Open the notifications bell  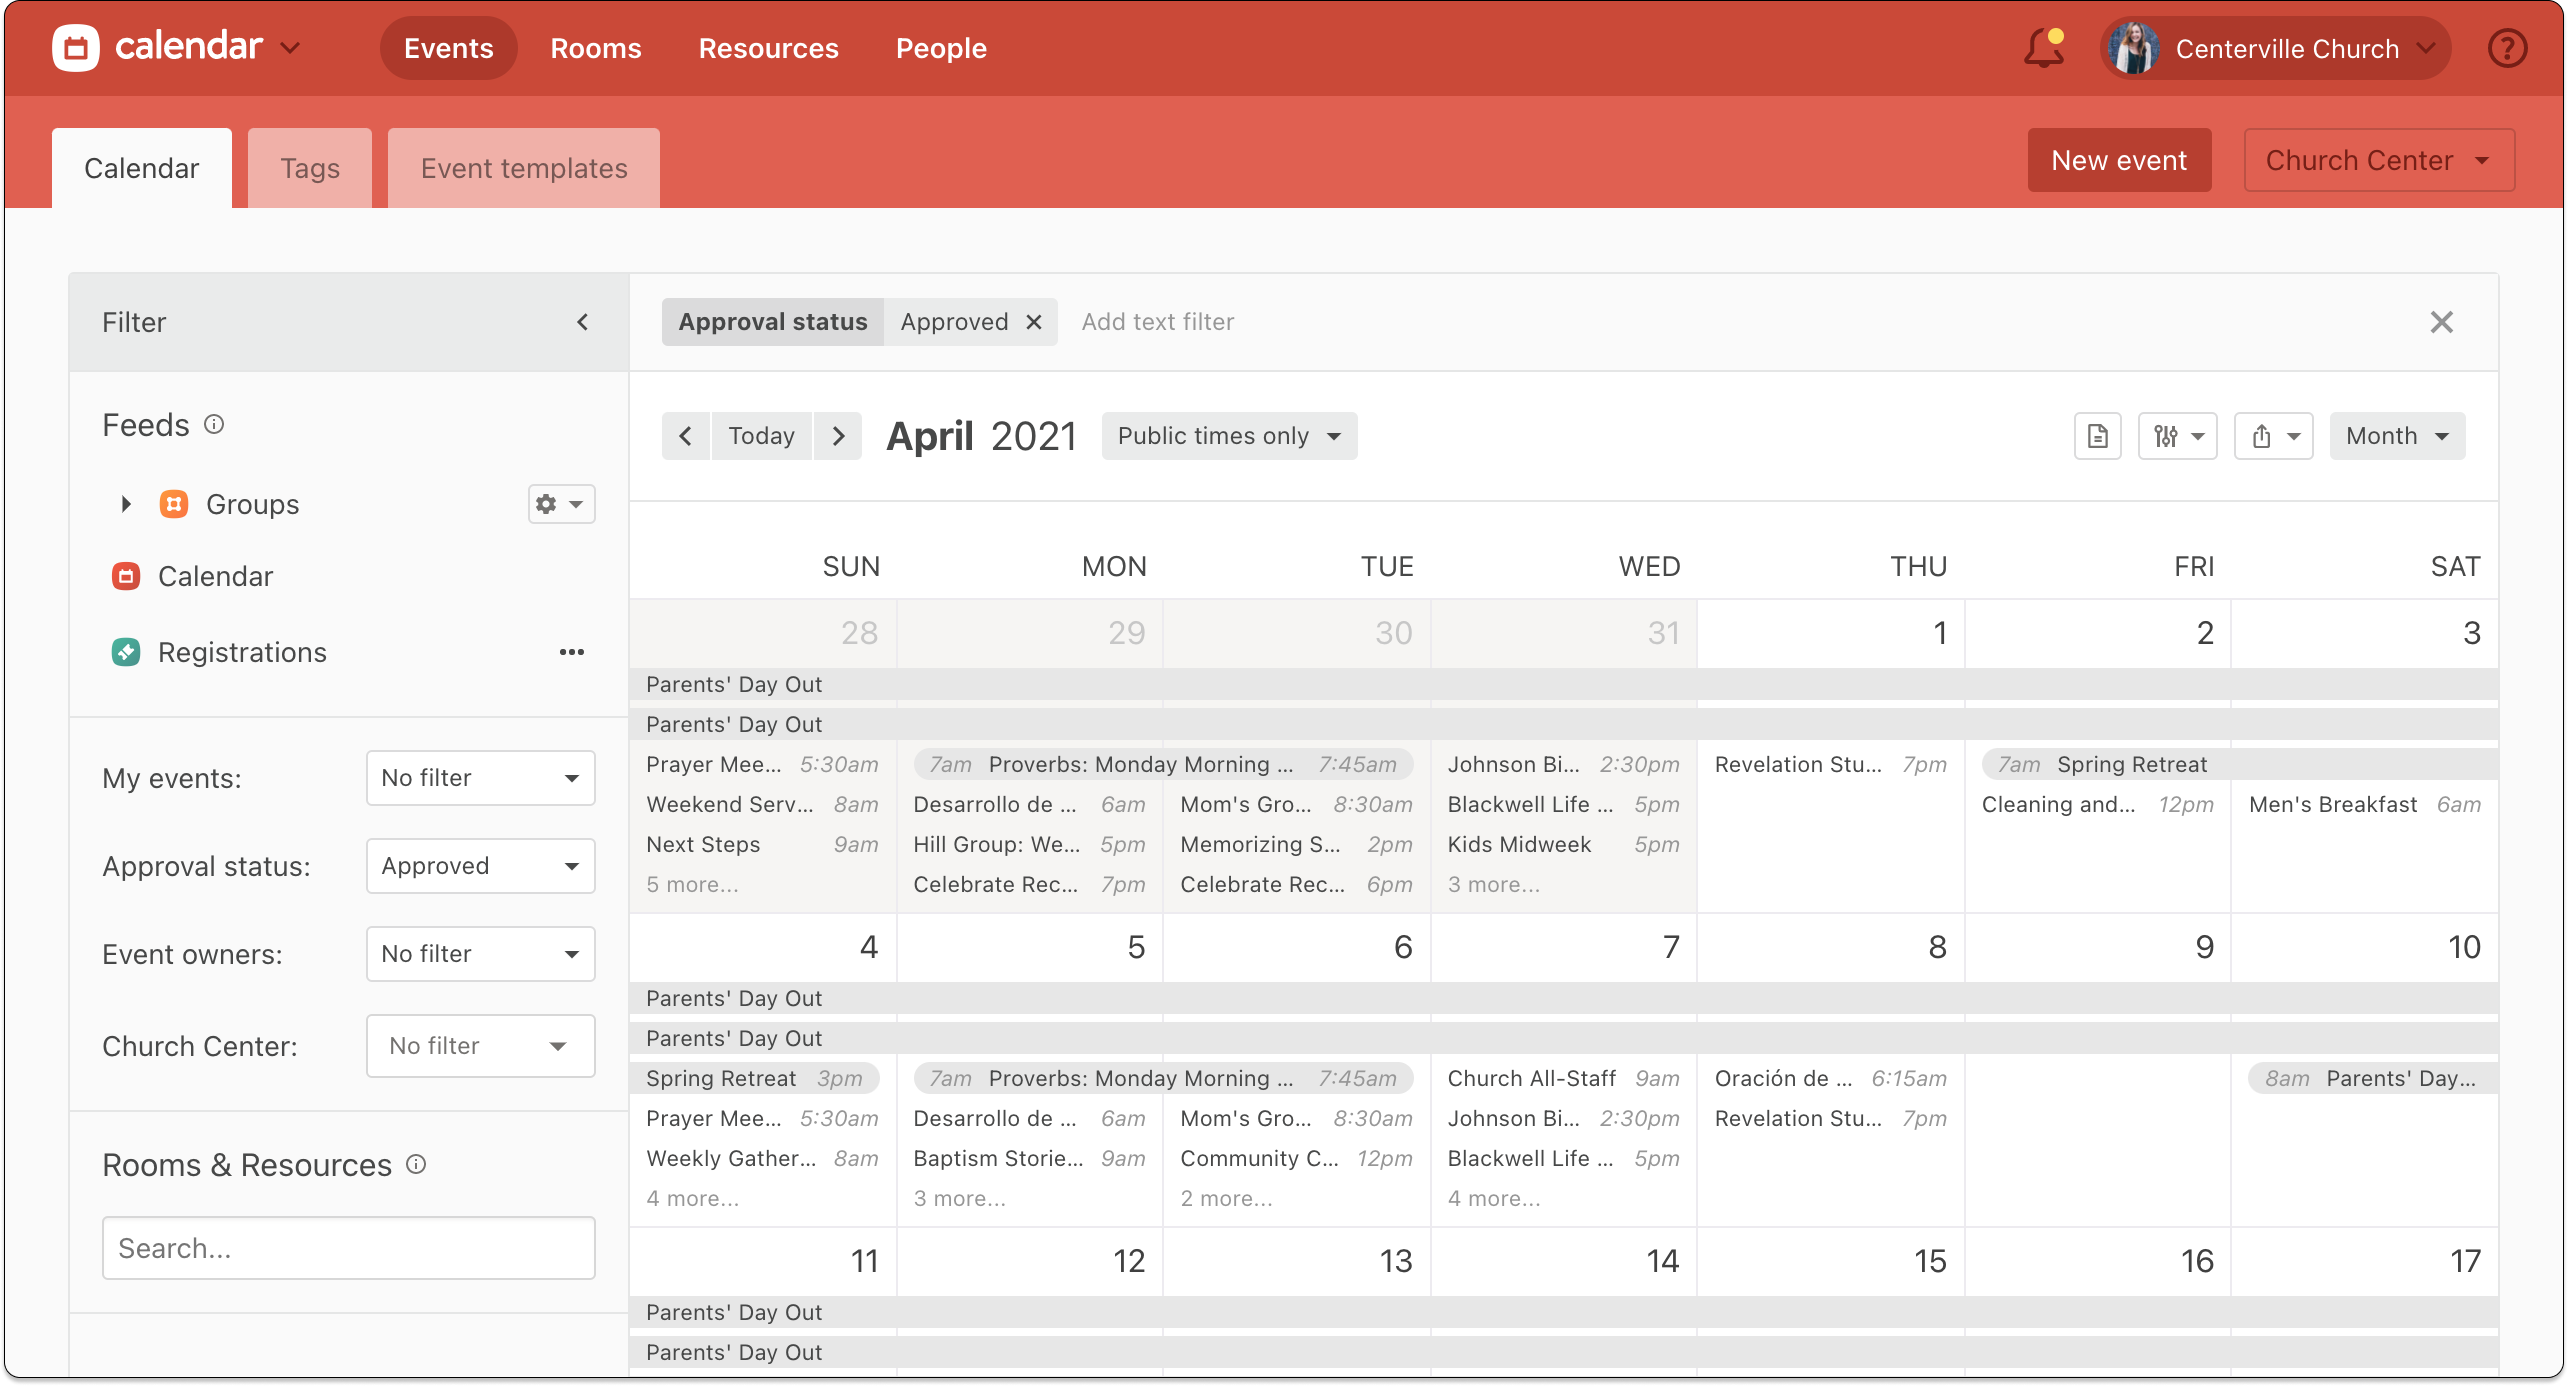point(2041,47)
